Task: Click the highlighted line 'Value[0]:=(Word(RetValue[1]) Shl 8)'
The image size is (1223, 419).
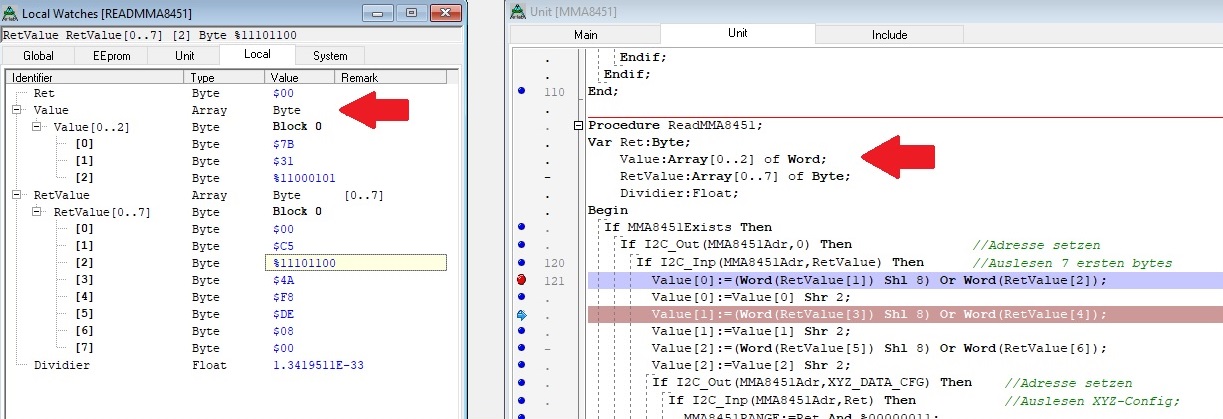Action: pyautogui.click(x=879, y=280)
